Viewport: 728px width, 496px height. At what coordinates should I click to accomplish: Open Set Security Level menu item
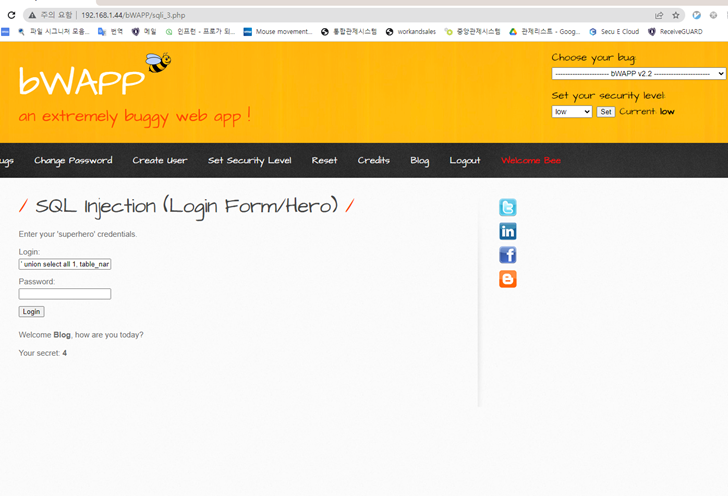coord(249,160)
